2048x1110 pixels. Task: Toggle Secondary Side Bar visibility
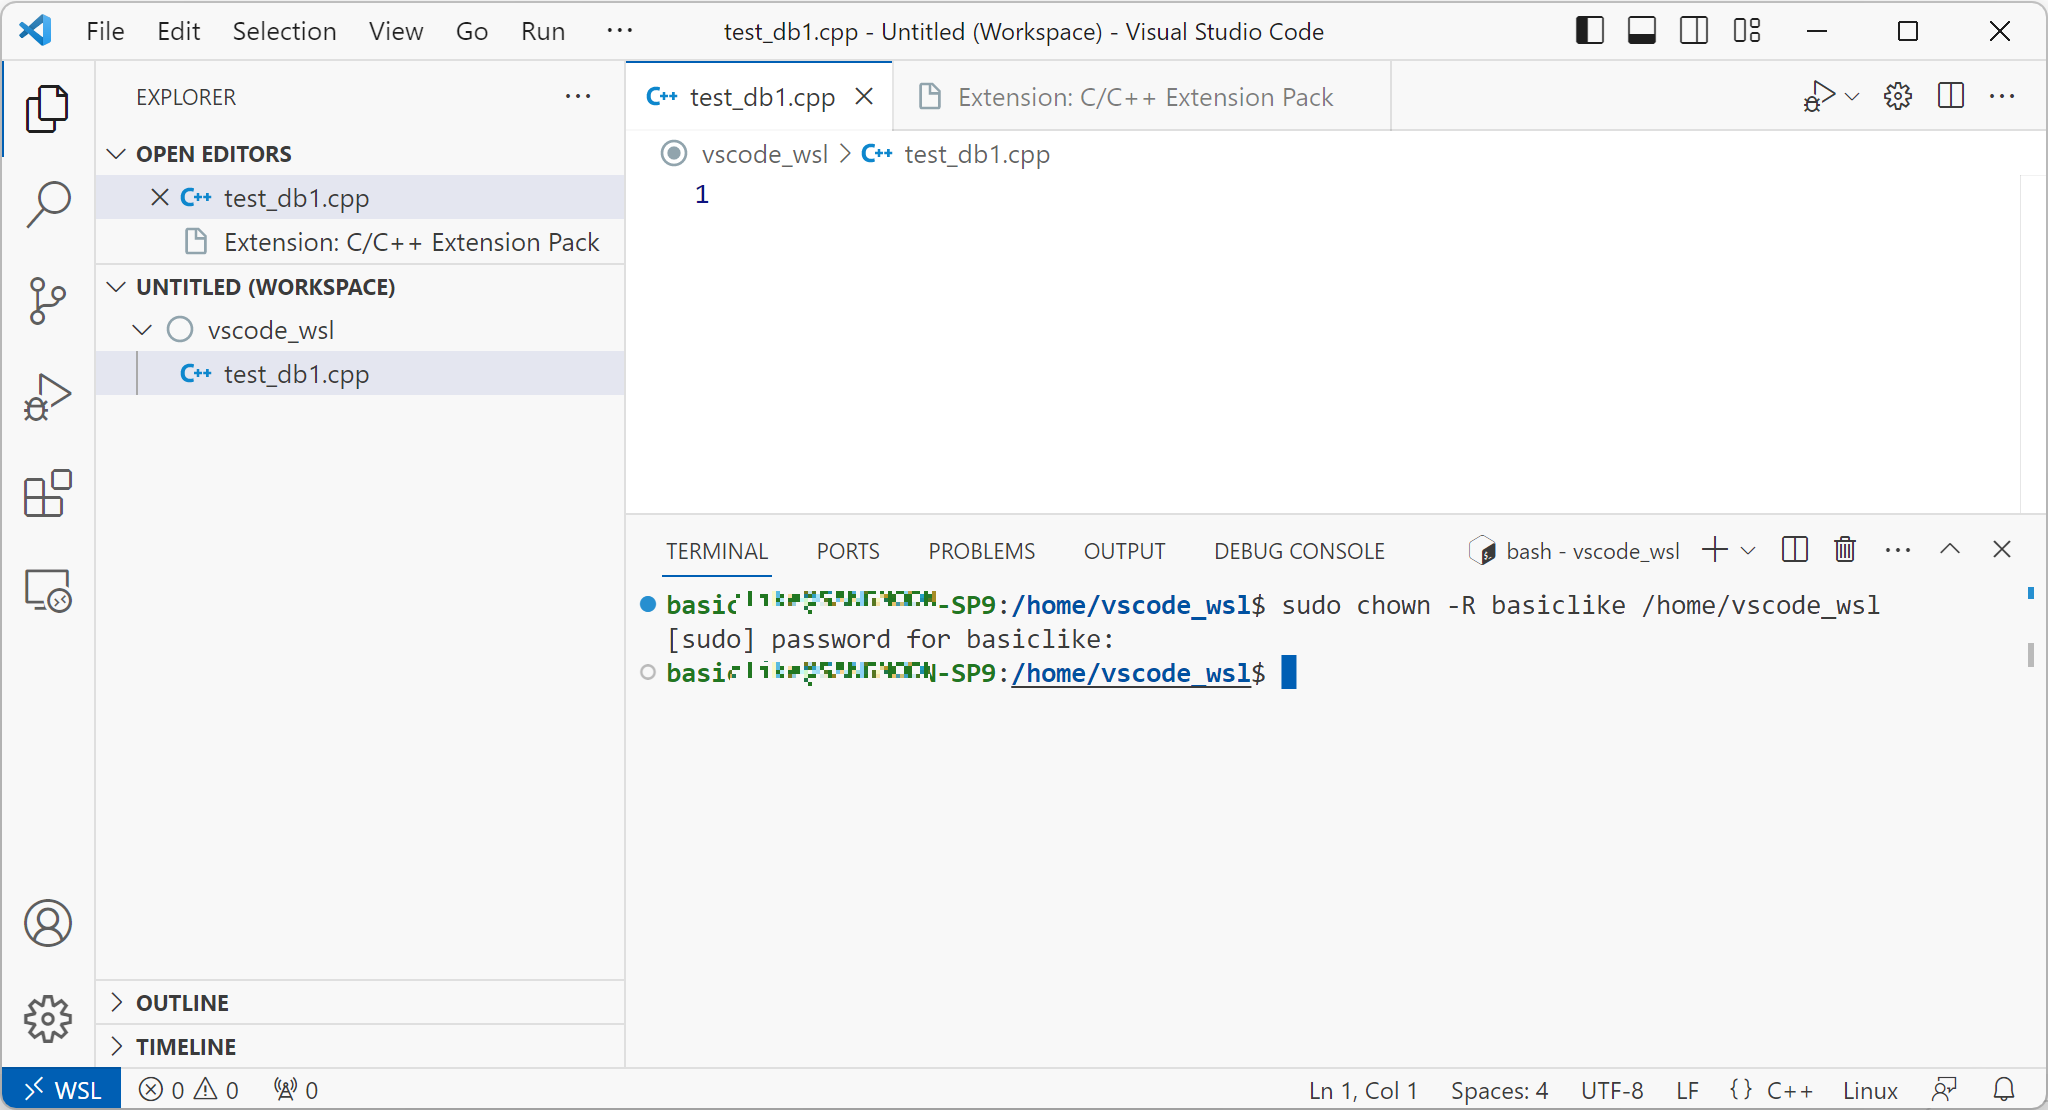click(1693, 31)
